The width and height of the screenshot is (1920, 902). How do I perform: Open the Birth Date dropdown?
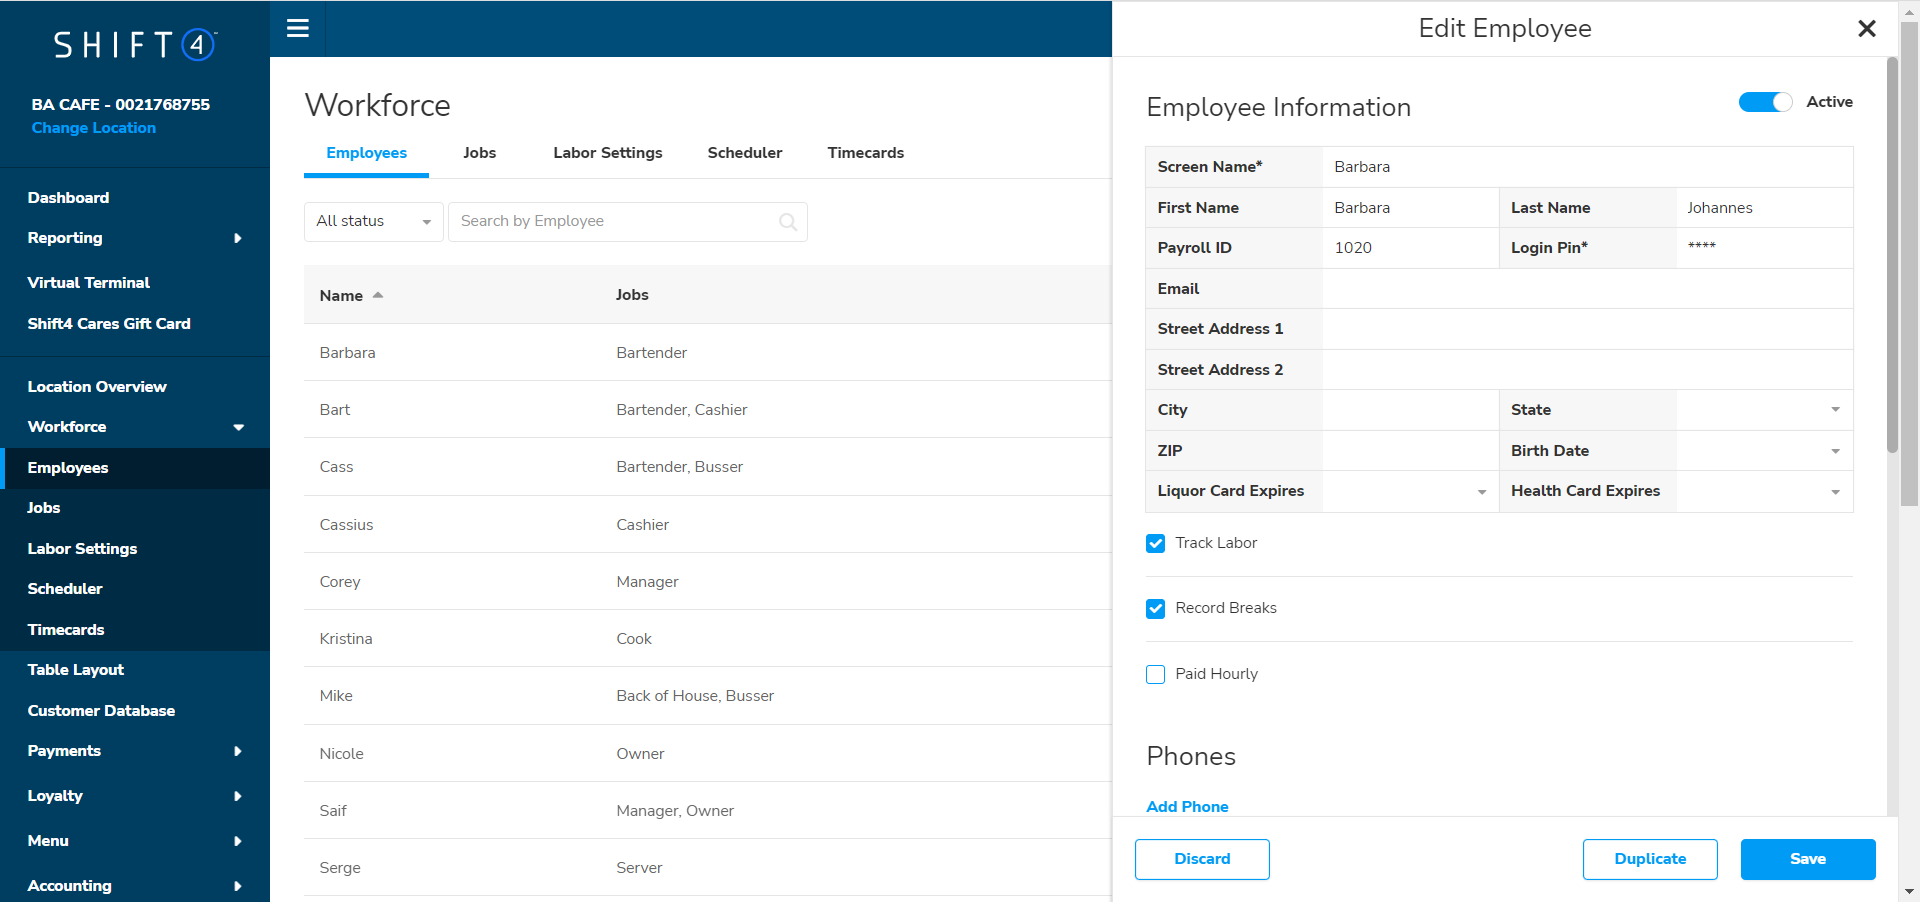[1764, 451]
